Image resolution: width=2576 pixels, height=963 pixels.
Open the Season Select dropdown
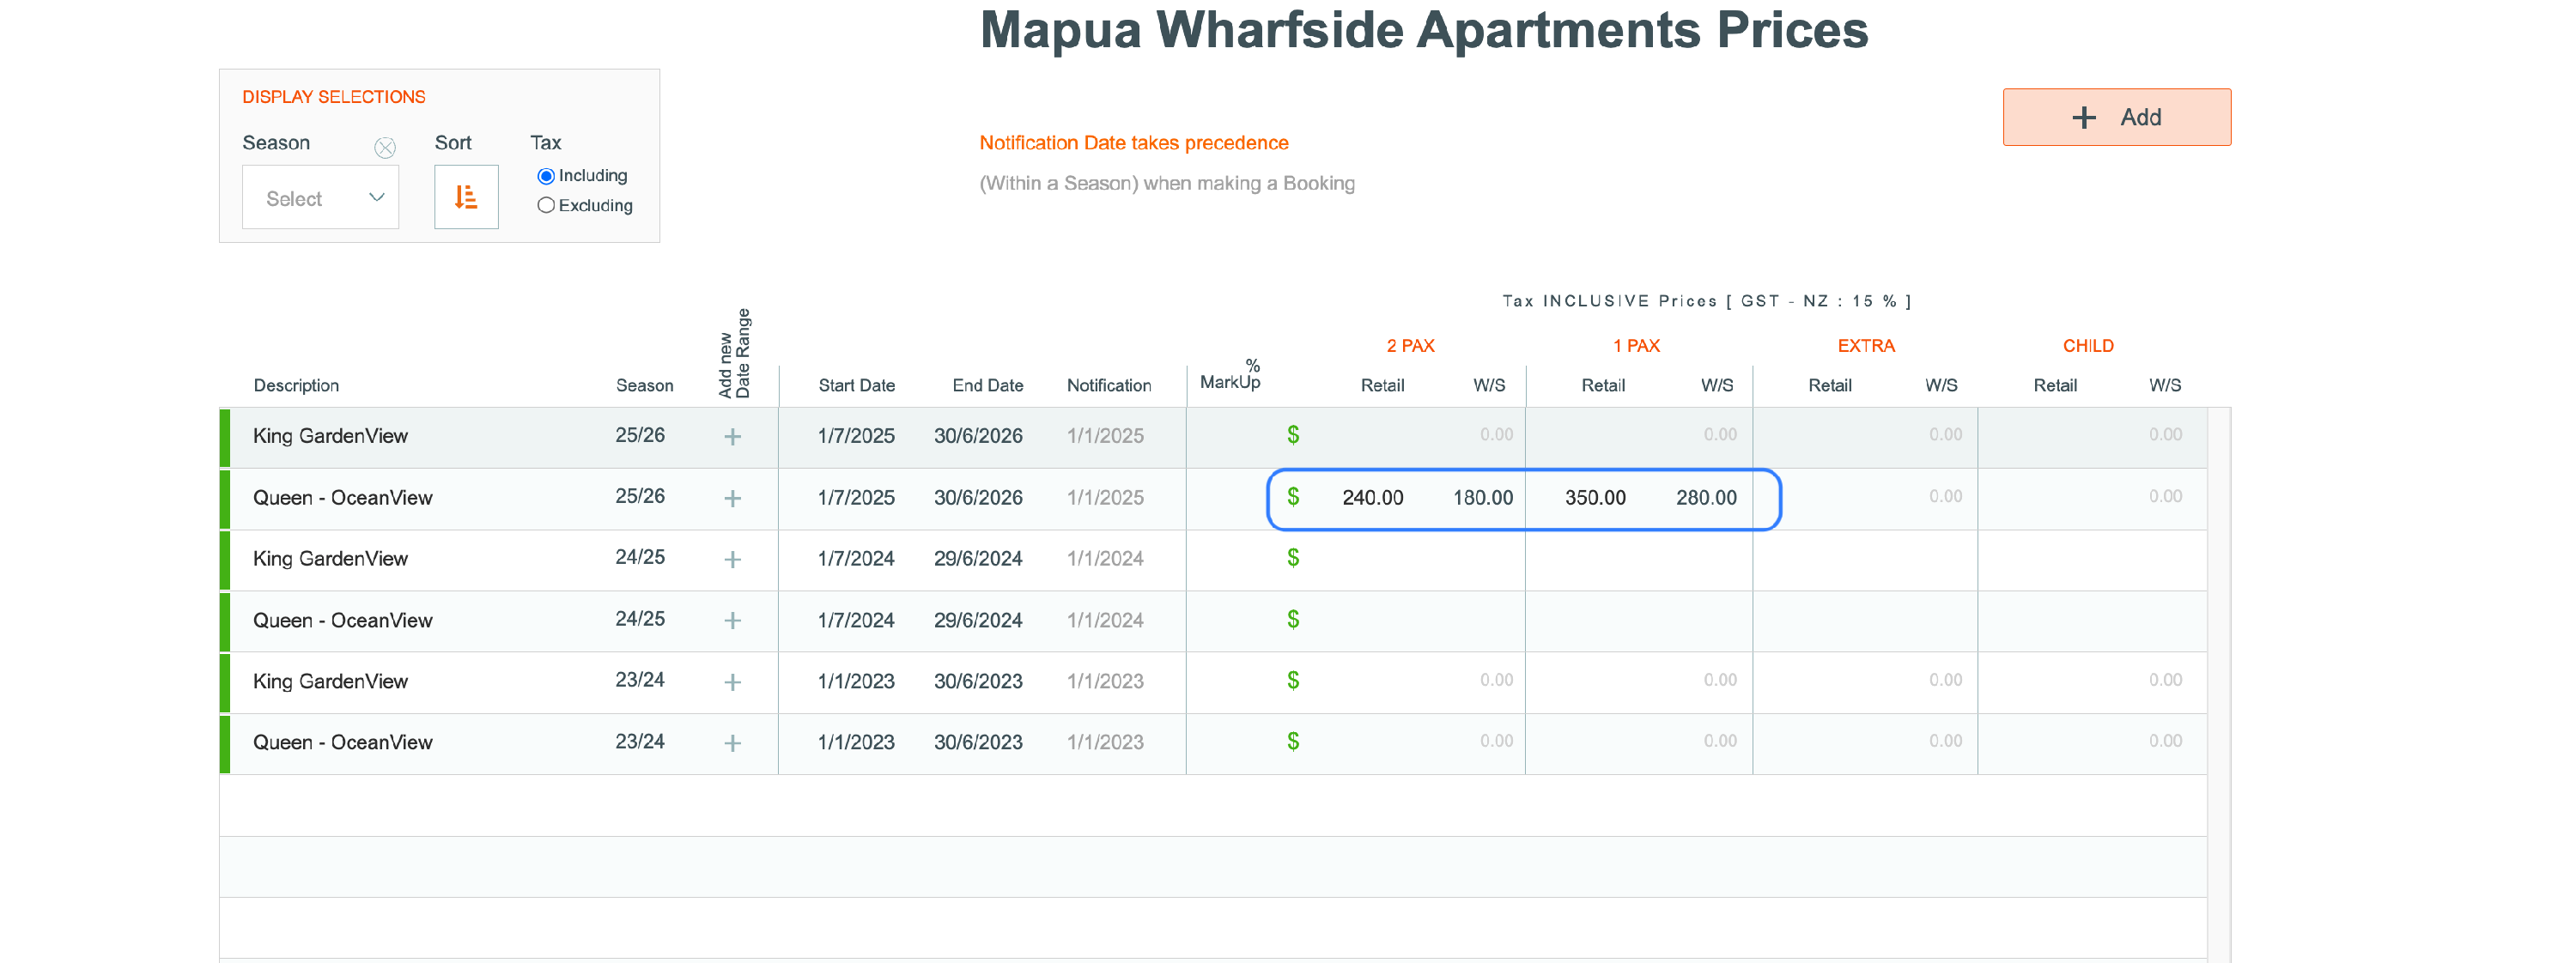coord(321,198)
